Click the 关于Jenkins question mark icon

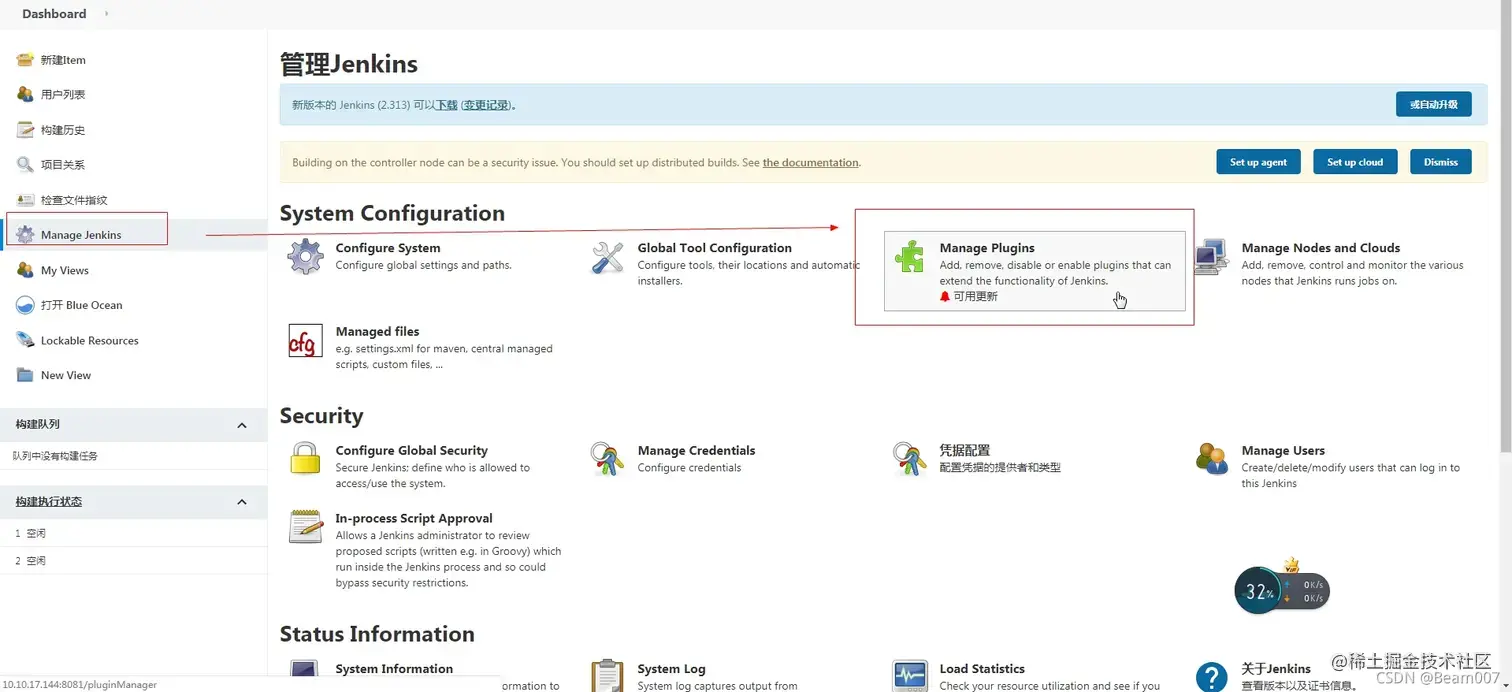[x=1211, y=677]
